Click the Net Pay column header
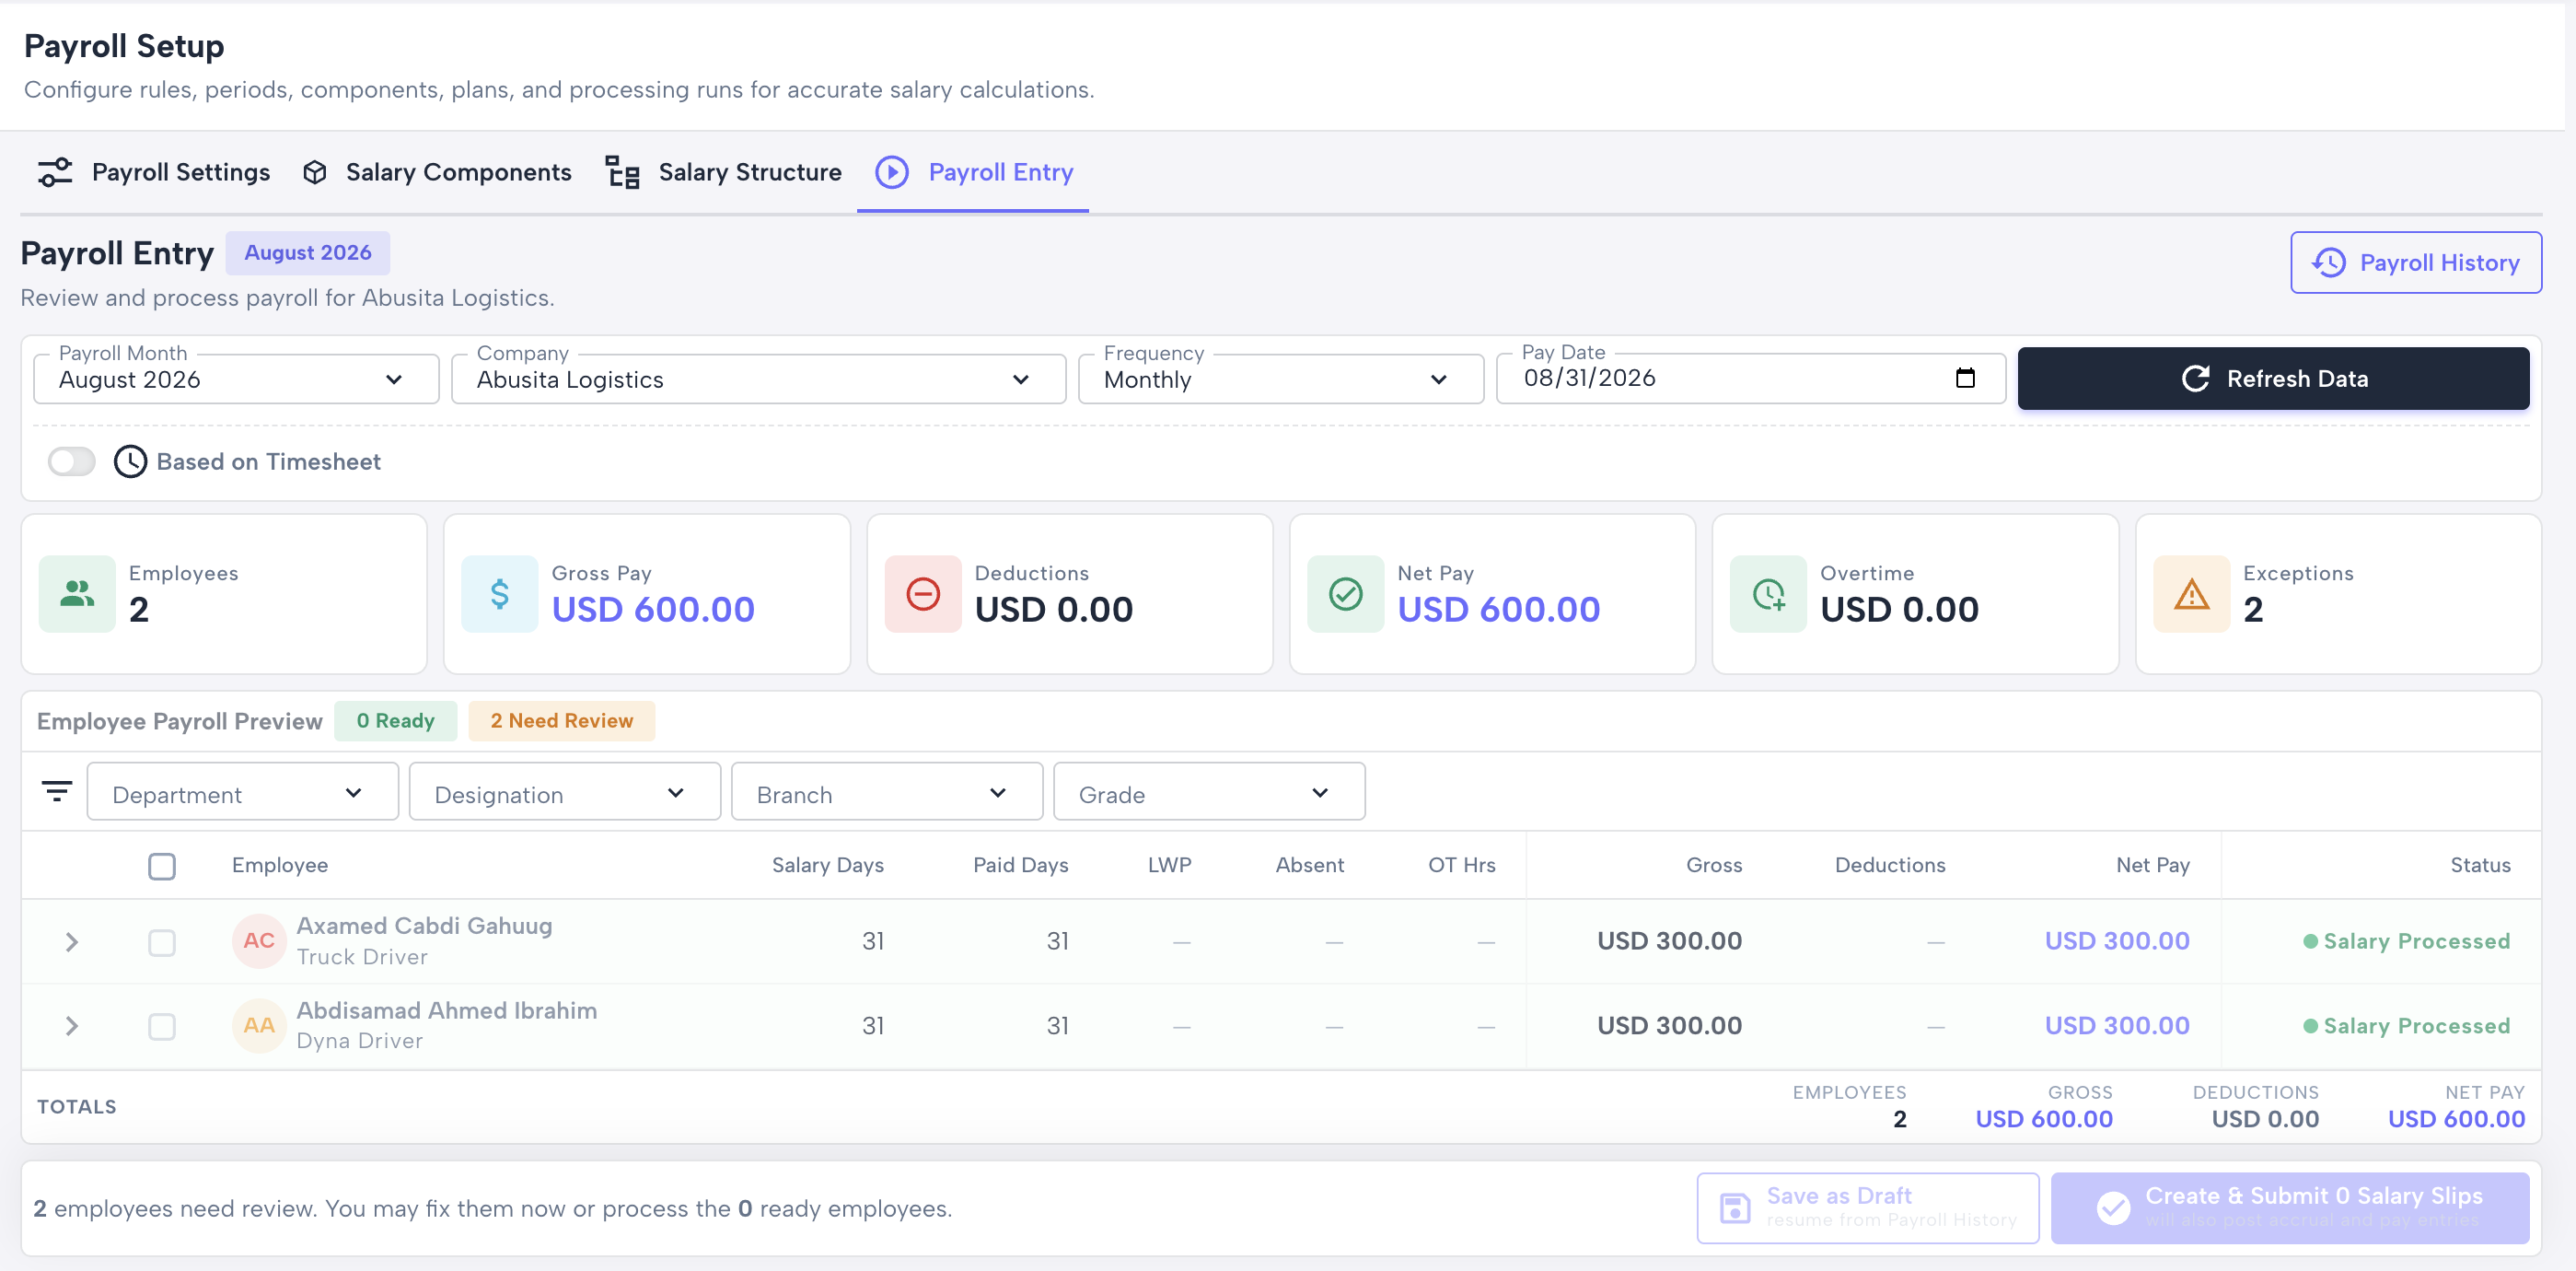The width and height of the screenshot is (2576, 1271). coord(2153,865)
